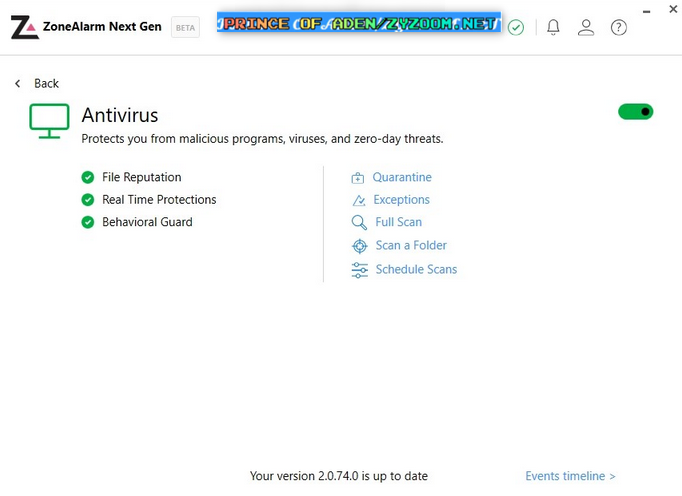
Task: Click File Reputation label
Action: [142, 177]
